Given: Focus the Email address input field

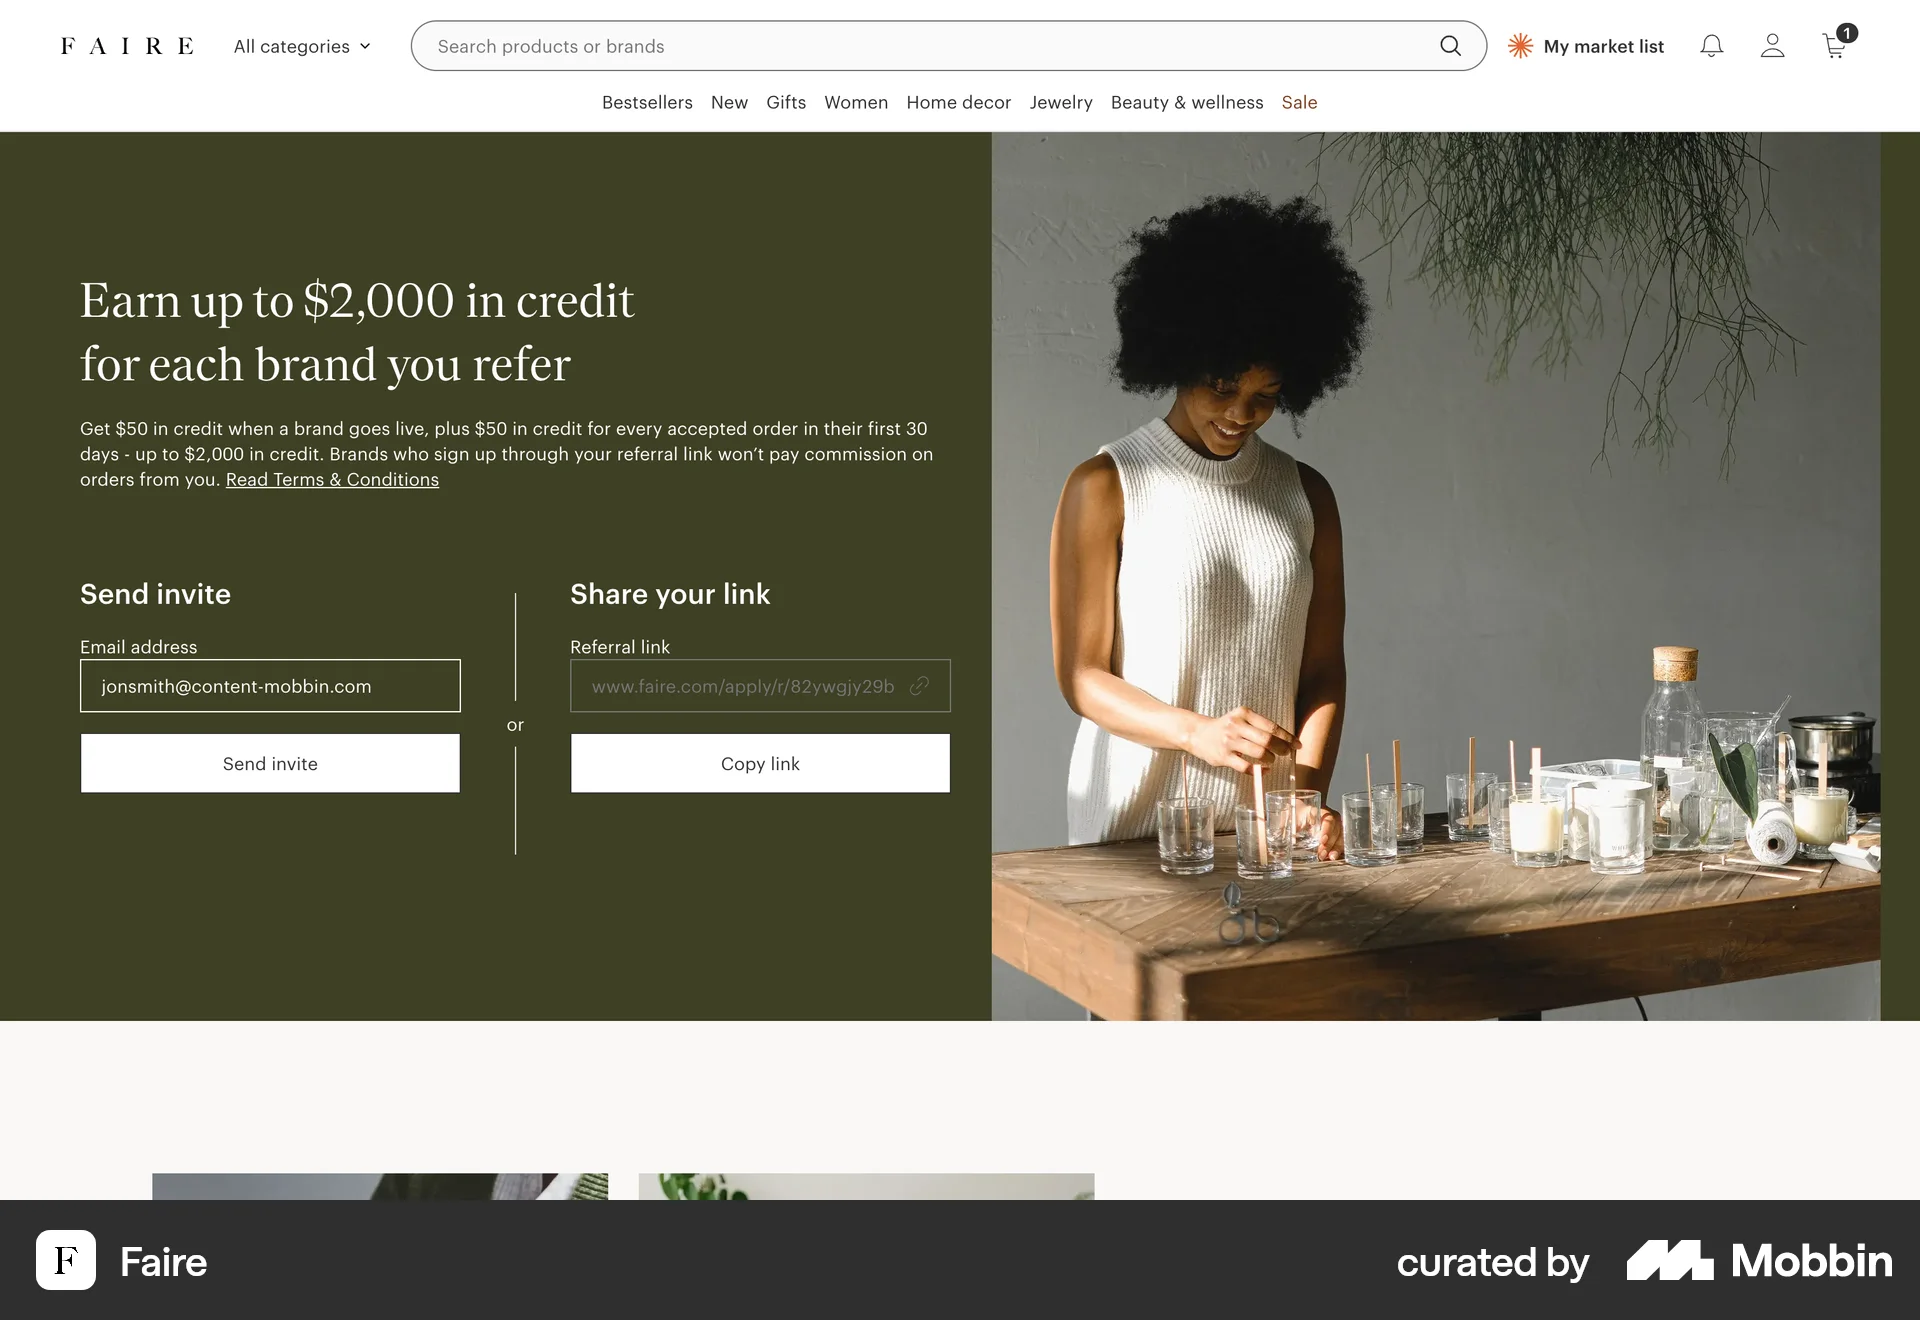Looking at the screenshot, I should click(x=270, y=686).
